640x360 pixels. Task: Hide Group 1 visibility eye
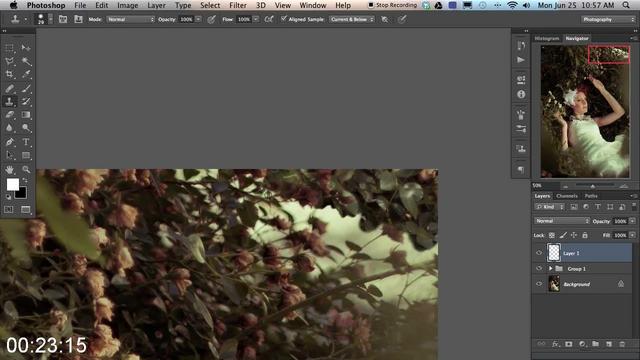pyautogui.click(x=539, y=268)
